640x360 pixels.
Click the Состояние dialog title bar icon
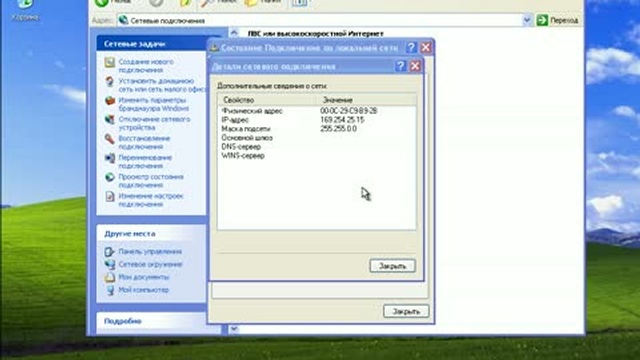(214, 48)
